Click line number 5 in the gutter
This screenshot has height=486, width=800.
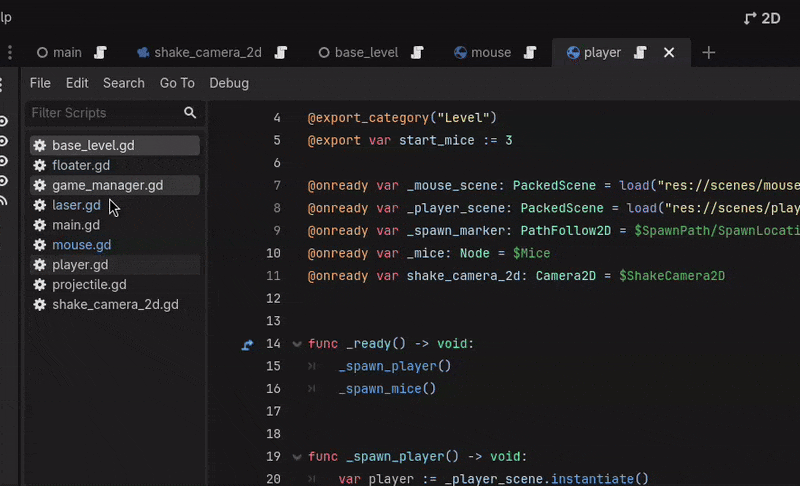(x=277, y=140)
